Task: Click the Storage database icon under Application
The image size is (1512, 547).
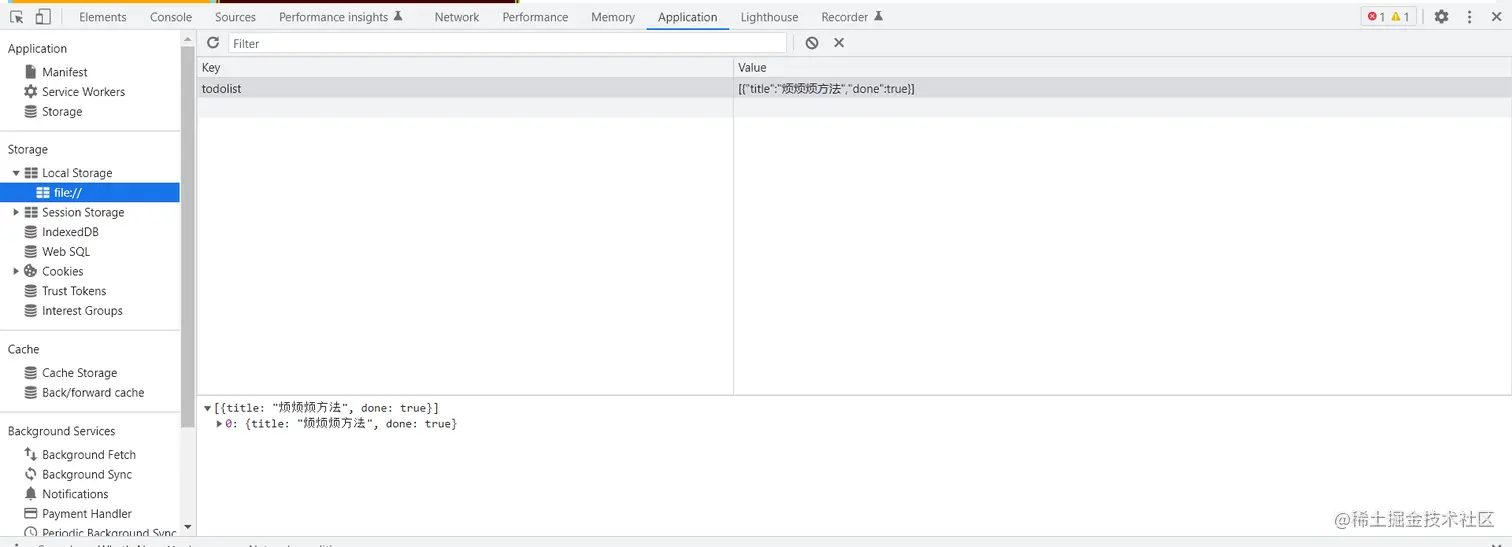Action: click(x=31, y=111)
